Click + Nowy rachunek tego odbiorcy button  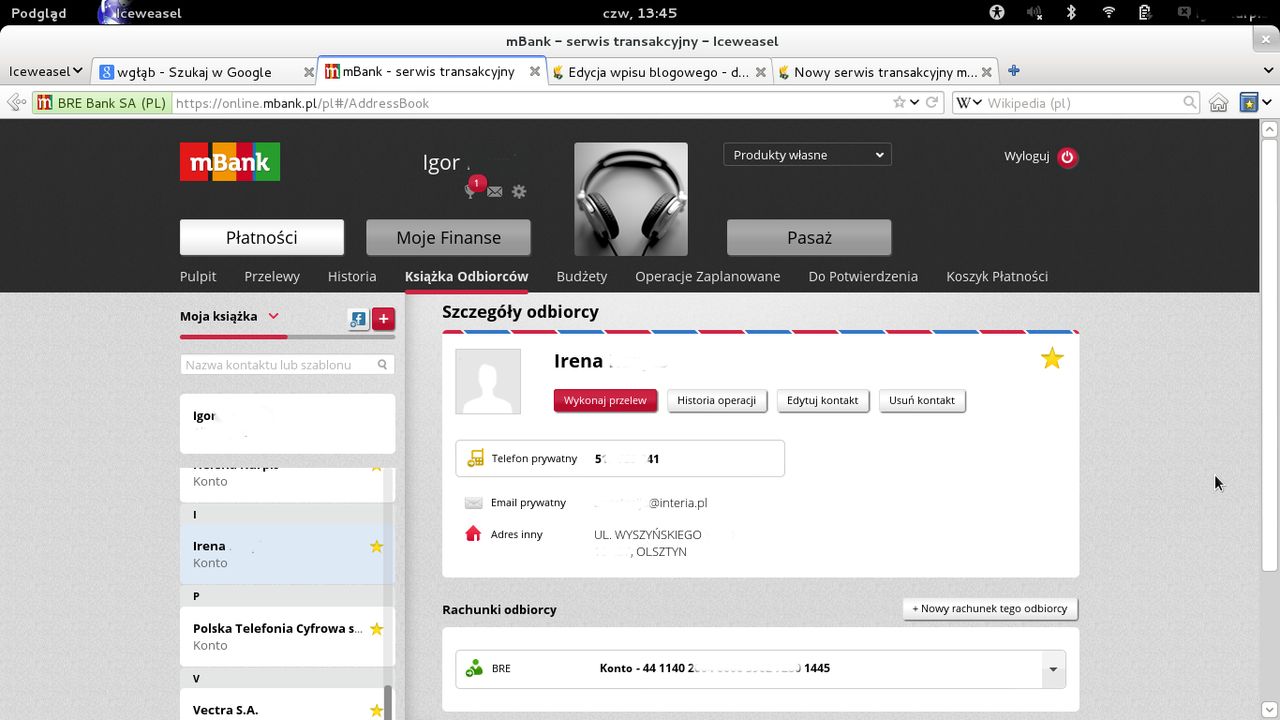990,608
